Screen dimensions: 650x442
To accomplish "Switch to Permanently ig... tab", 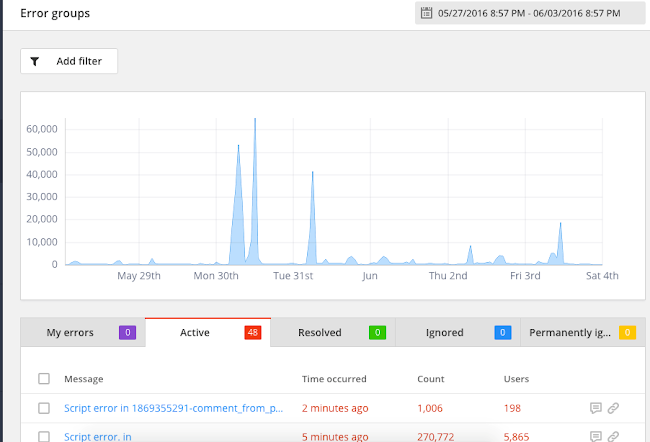I will click(x=582, y=333).
